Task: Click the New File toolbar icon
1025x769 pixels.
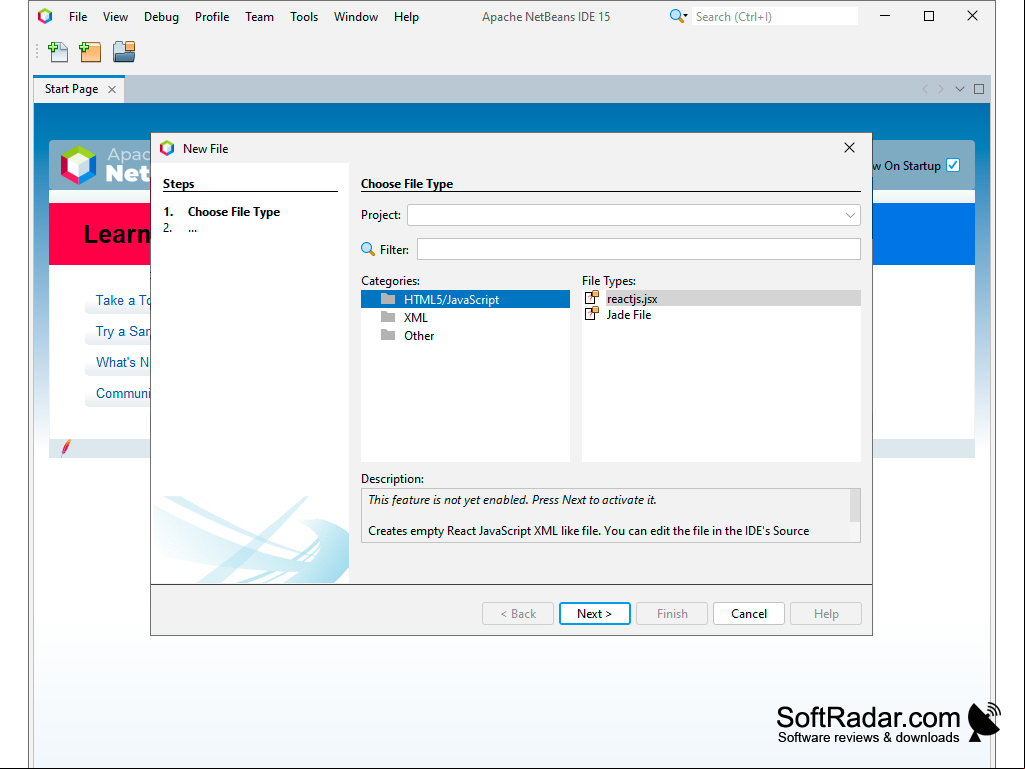Action: point(58,52)
